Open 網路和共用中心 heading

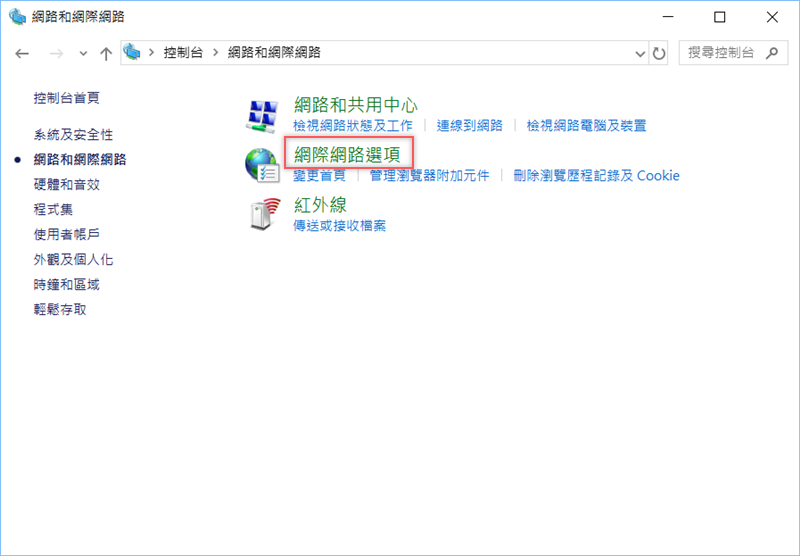(x=356, y=105)
